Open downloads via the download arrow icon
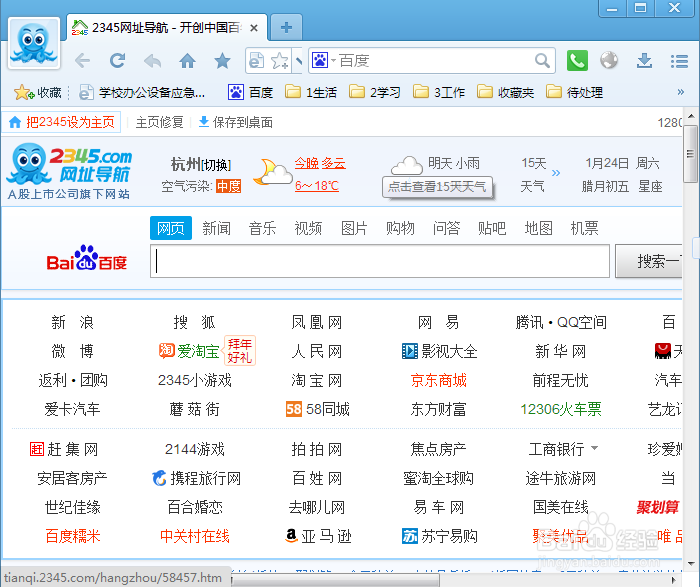This screenshot has height=587, width=700. click(x=644, y=60)
